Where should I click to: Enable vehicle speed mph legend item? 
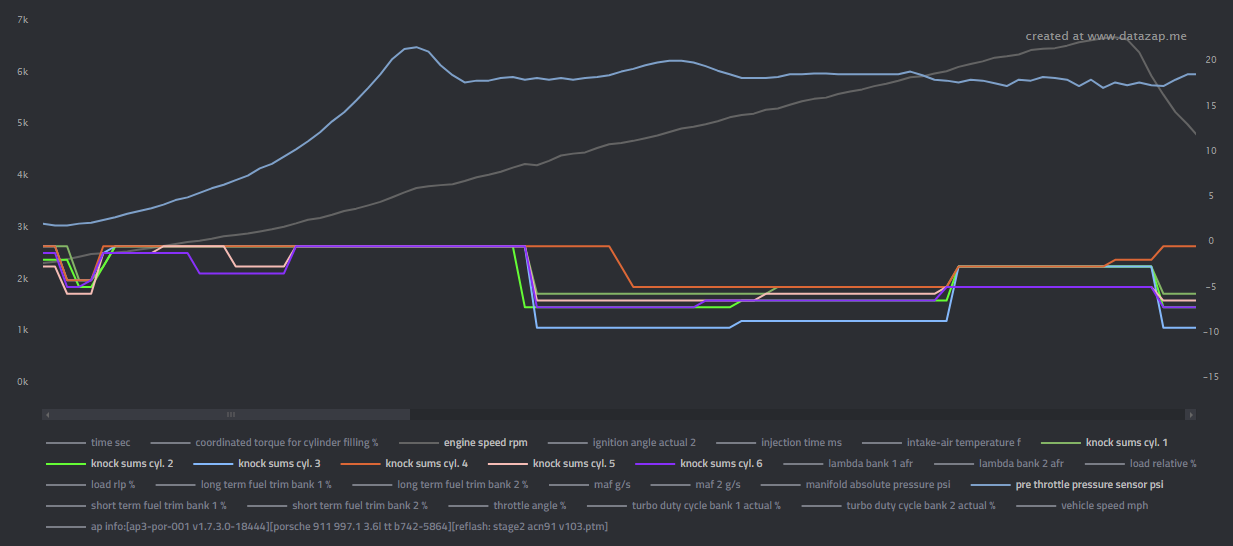click(x=1104, y=505)
